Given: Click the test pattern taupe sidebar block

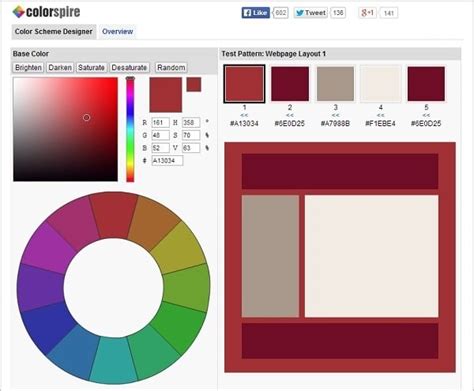Looking at the screenshot, I should (x=270, y=256).
